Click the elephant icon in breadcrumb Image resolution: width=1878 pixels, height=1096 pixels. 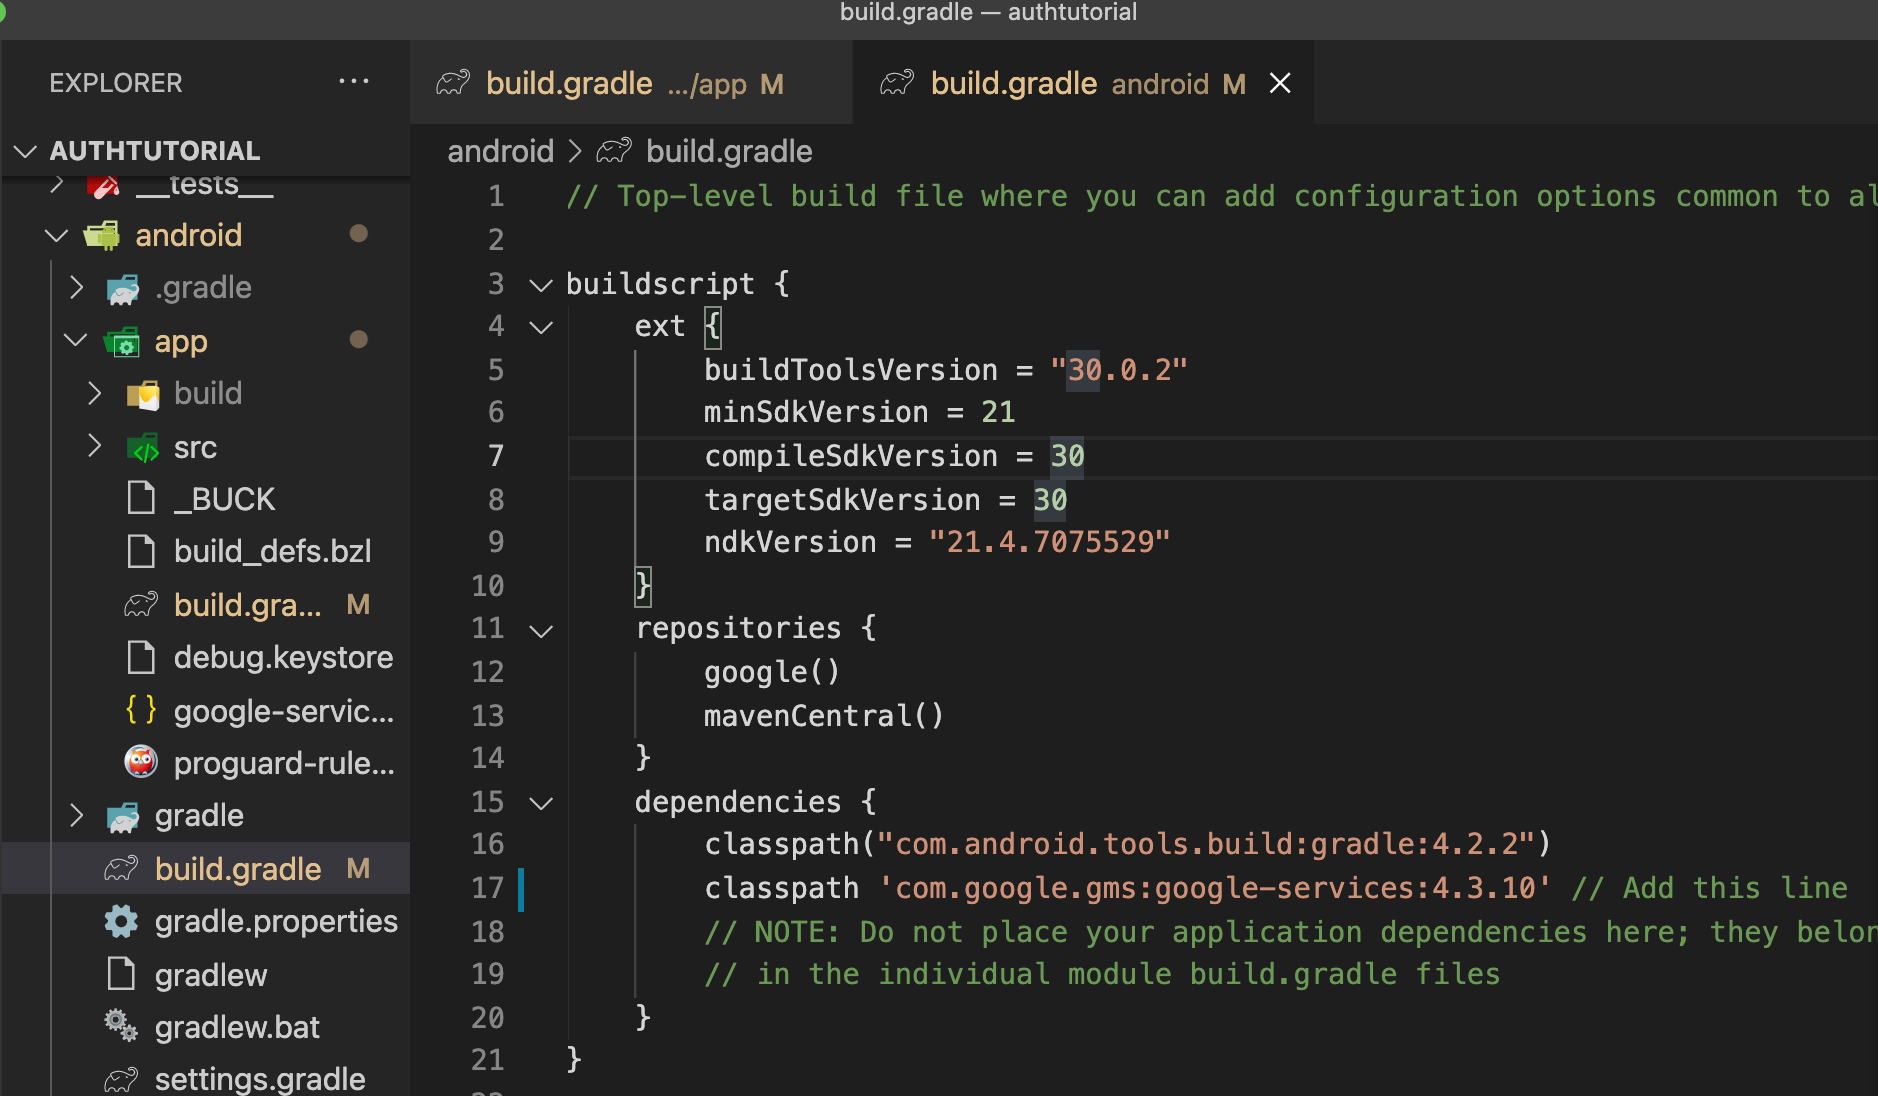[614, 151]
